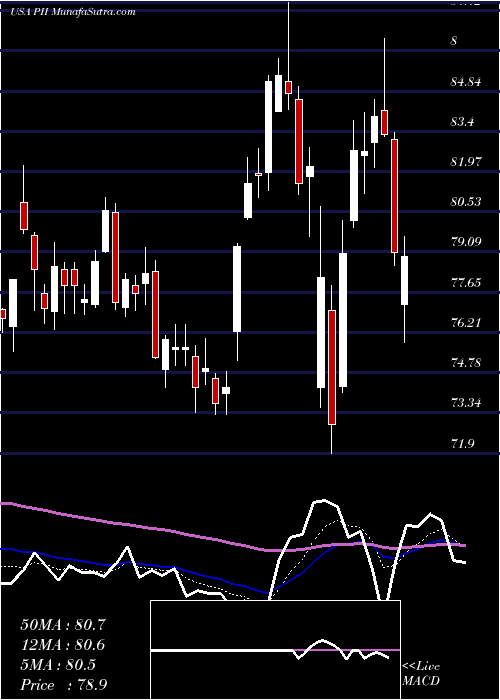
Task: Select the 5MA : 80.5 readout
Action: 58,665
